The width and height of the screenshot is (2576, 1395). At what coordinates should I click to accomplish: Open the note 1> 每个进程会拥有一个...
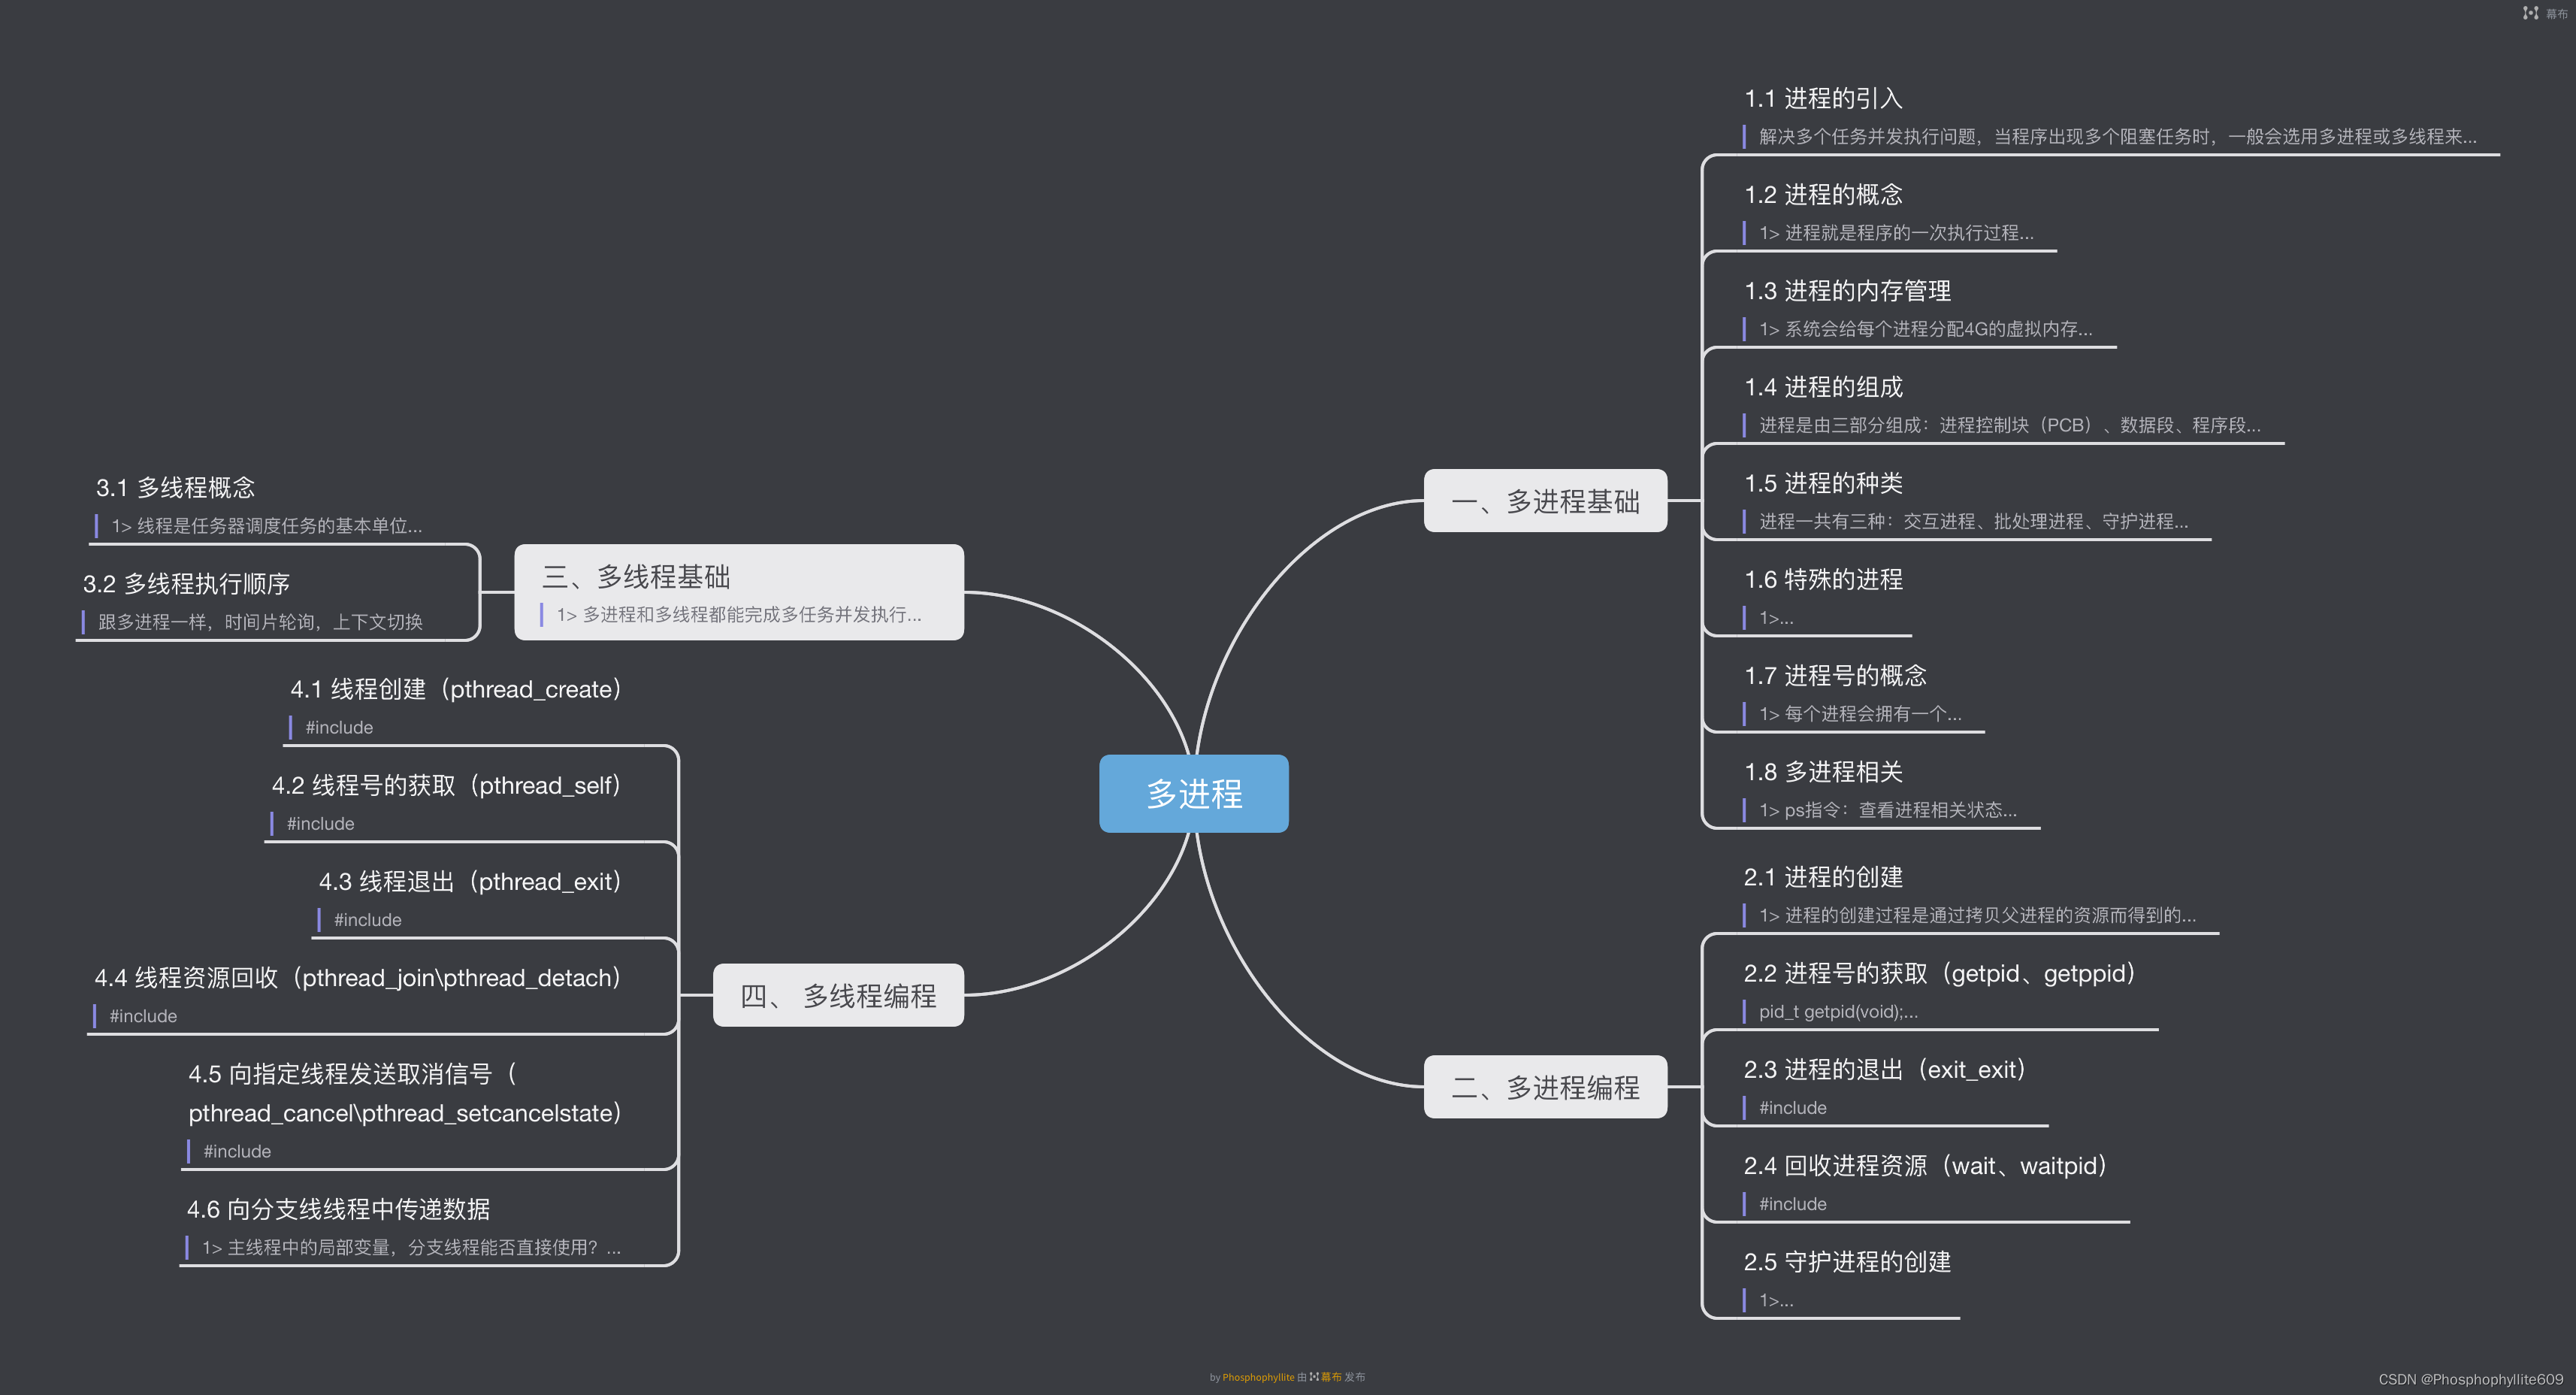click(x=1860, y=714)
